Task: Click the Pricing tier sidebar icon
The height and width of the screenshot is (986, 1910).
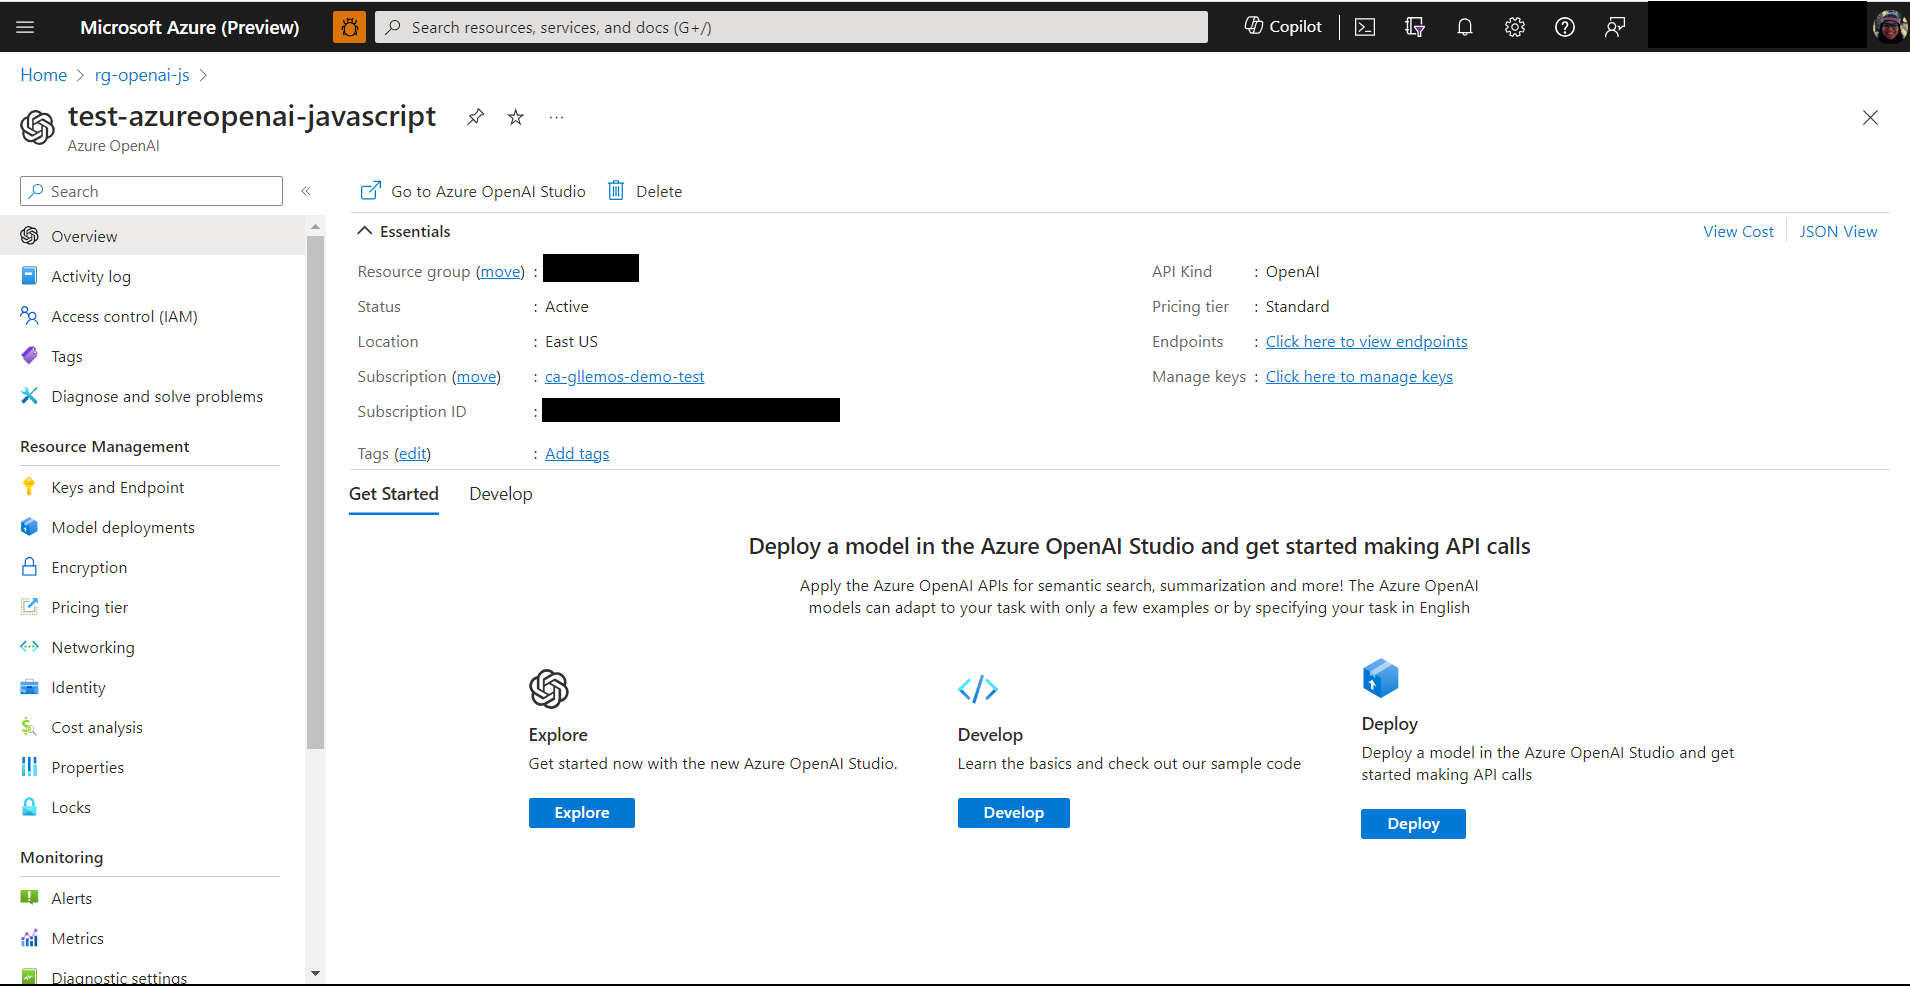Action: (29, 607)
